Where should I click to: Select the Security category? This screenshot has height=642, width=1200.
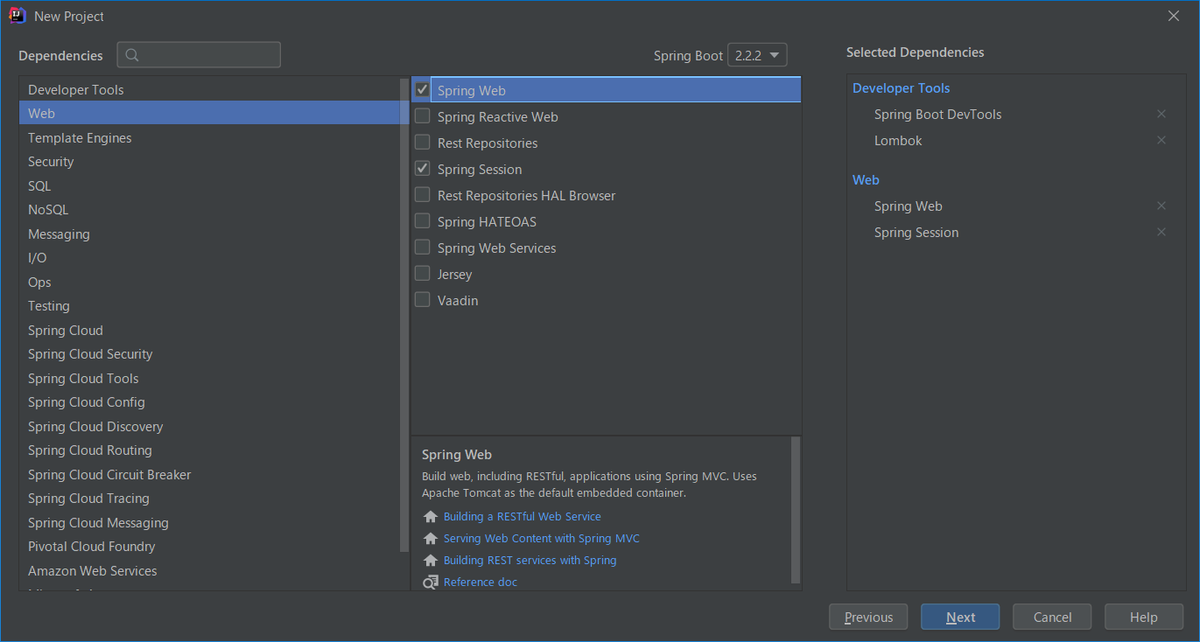(x=209, y=162)
